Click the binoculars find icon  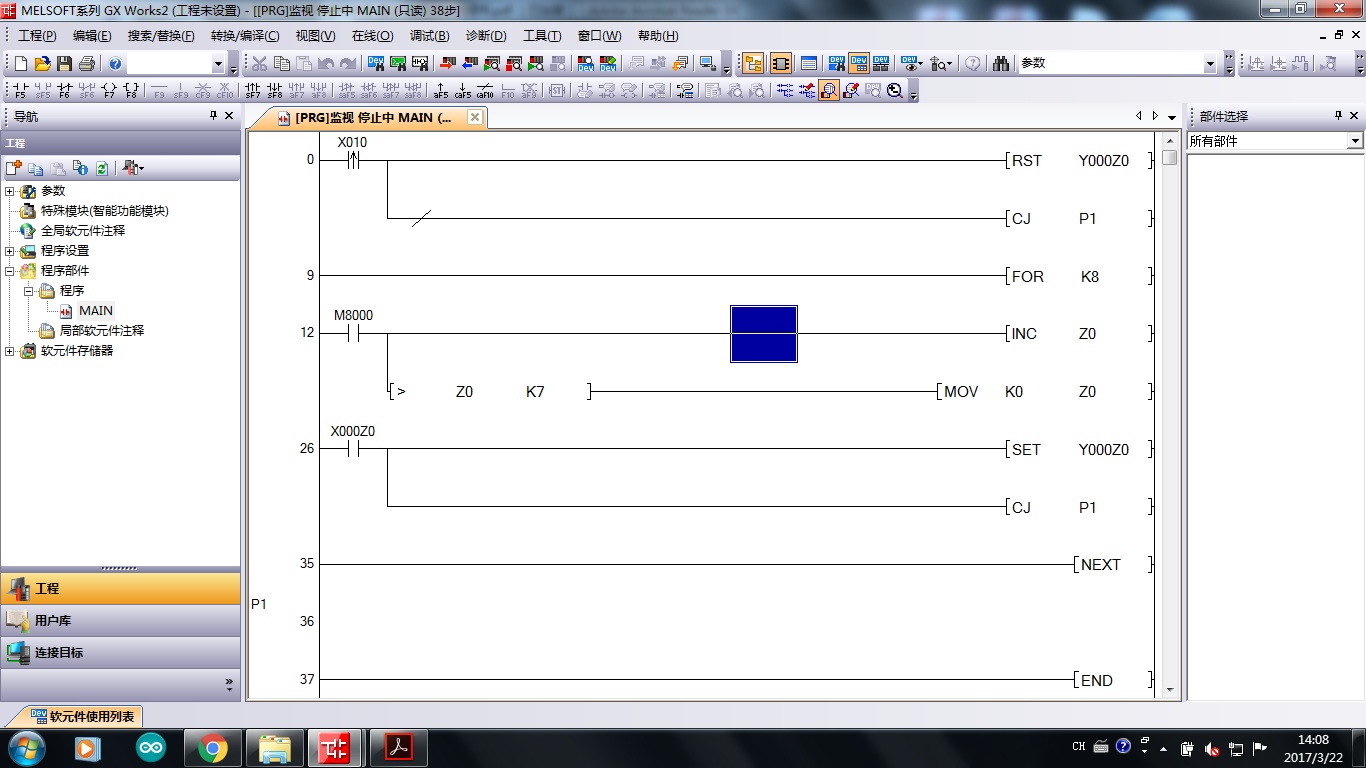pyautogui.click(x=1001, y=64)
